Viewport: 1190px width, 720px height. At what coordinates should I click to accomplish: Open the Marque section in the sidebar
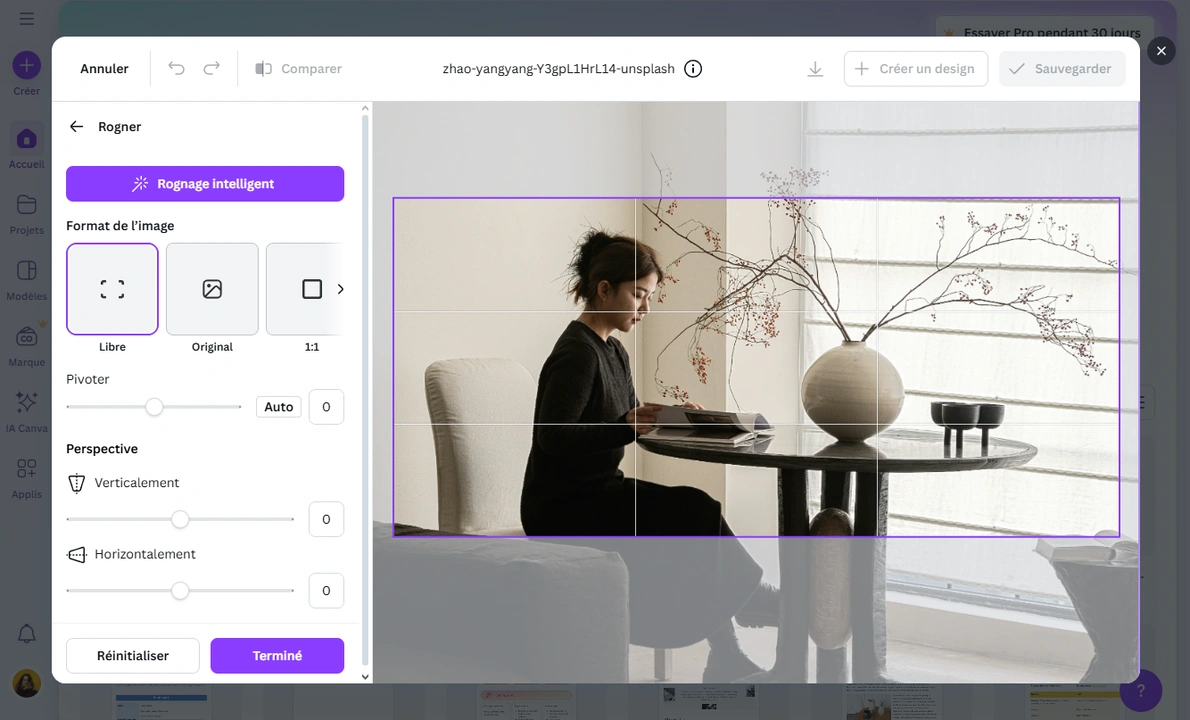click(x=26, y=343)
